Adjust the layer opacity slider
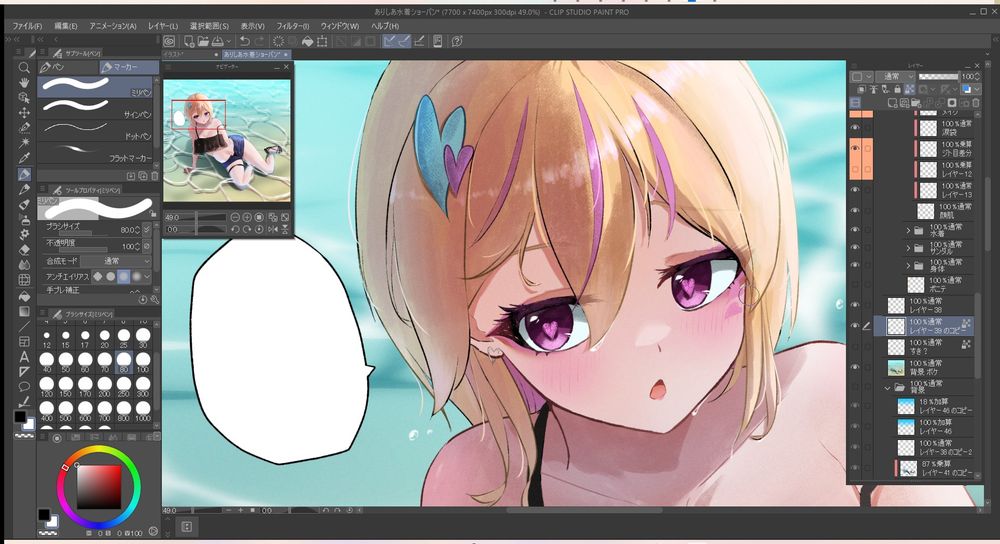The width and height of the screenshot is (1000, 544). (939, 77)
